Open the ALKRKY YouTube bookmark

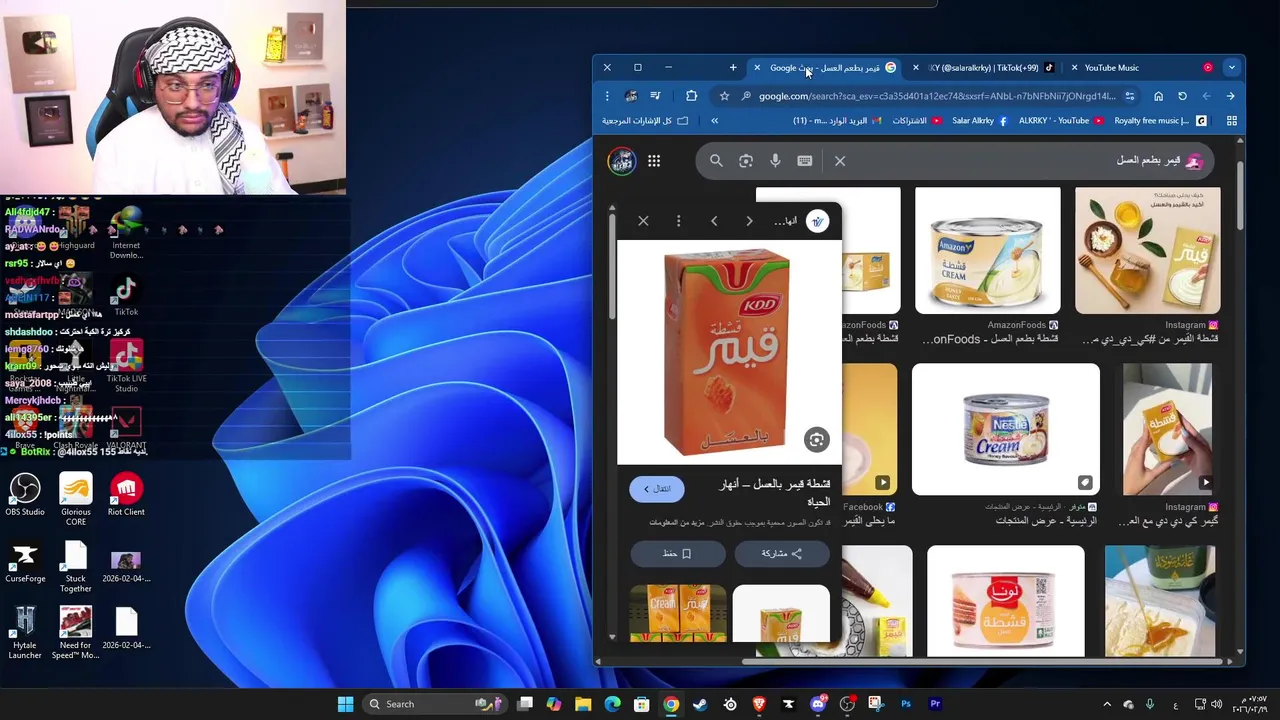point(1061,121)
